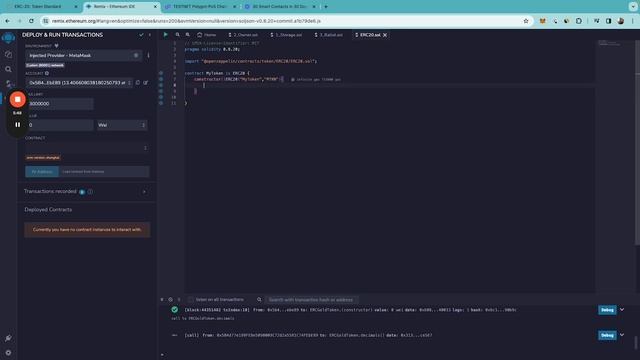Open the Solidity compiler sidebar icon
The width and height of the screenshot is (640, 360).
point(8,84)
